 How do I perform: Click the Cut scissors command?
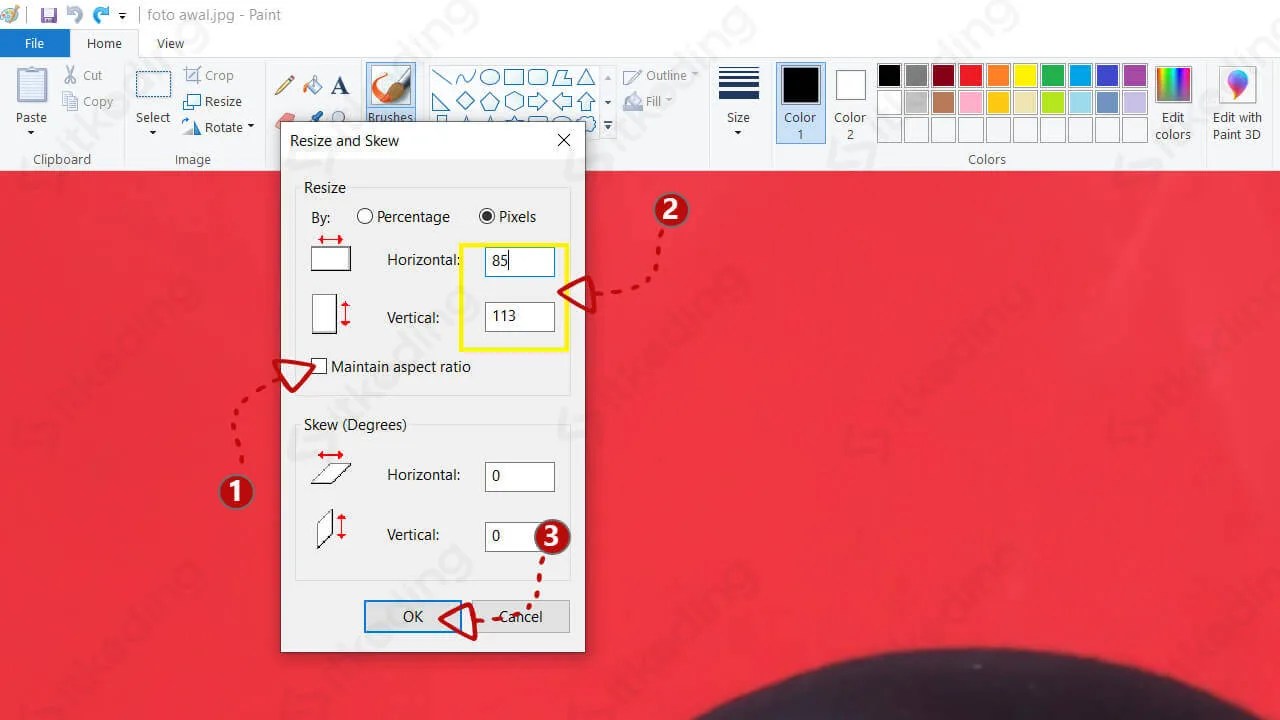(82, 75)
